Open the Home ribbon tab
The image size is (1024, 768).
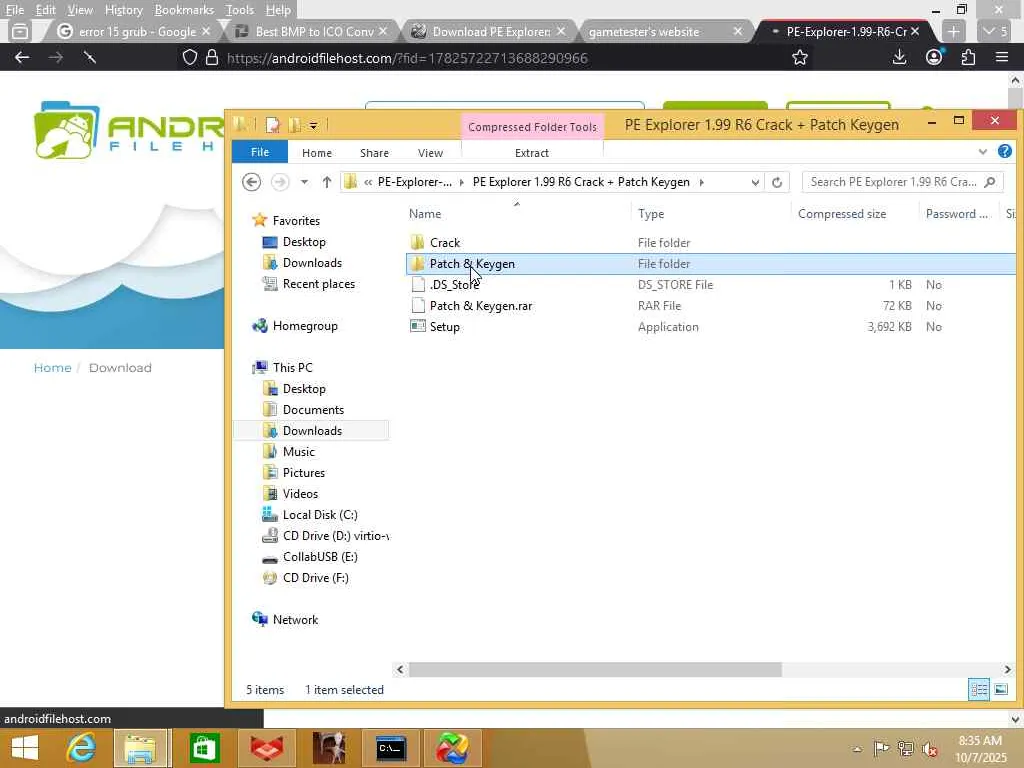point(317,153)
